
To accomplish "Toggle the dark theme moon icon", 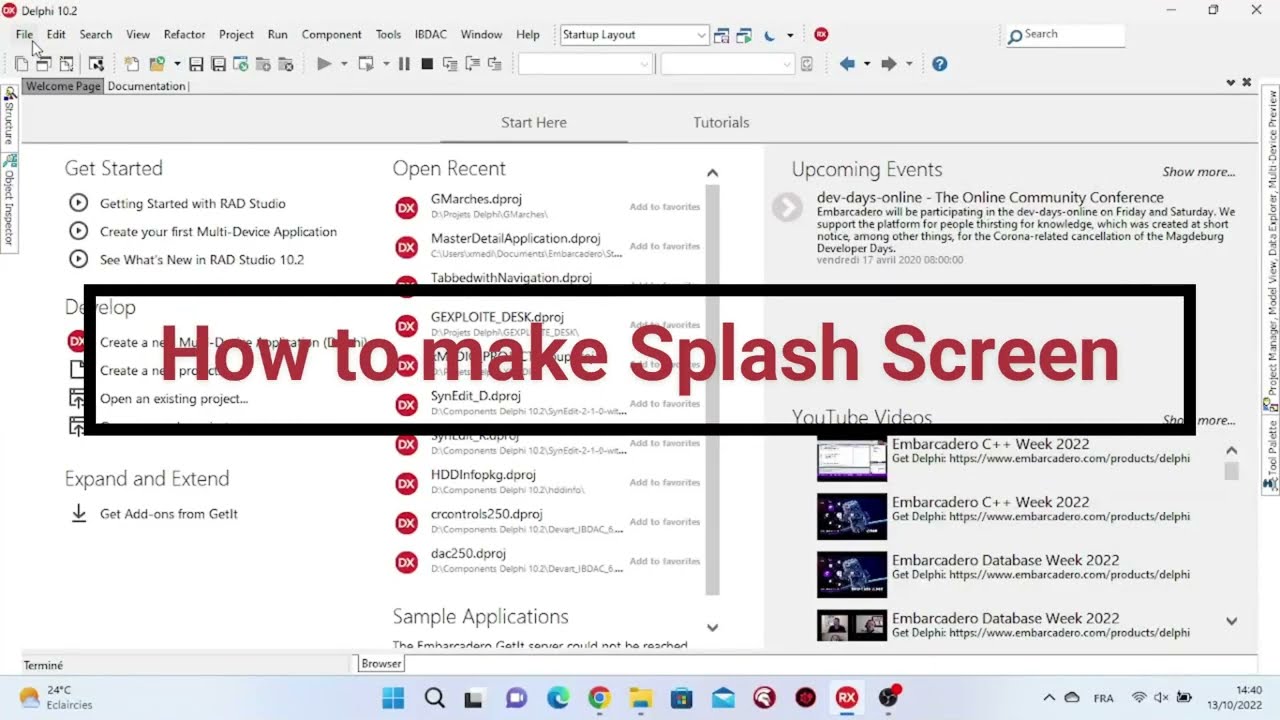I will [x=769, y=35].
